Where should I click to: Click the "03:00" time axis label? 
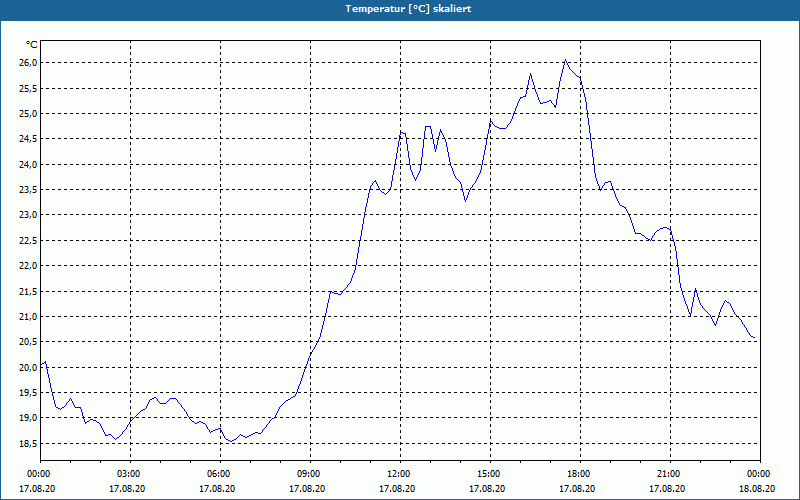(x=130, y=474)
